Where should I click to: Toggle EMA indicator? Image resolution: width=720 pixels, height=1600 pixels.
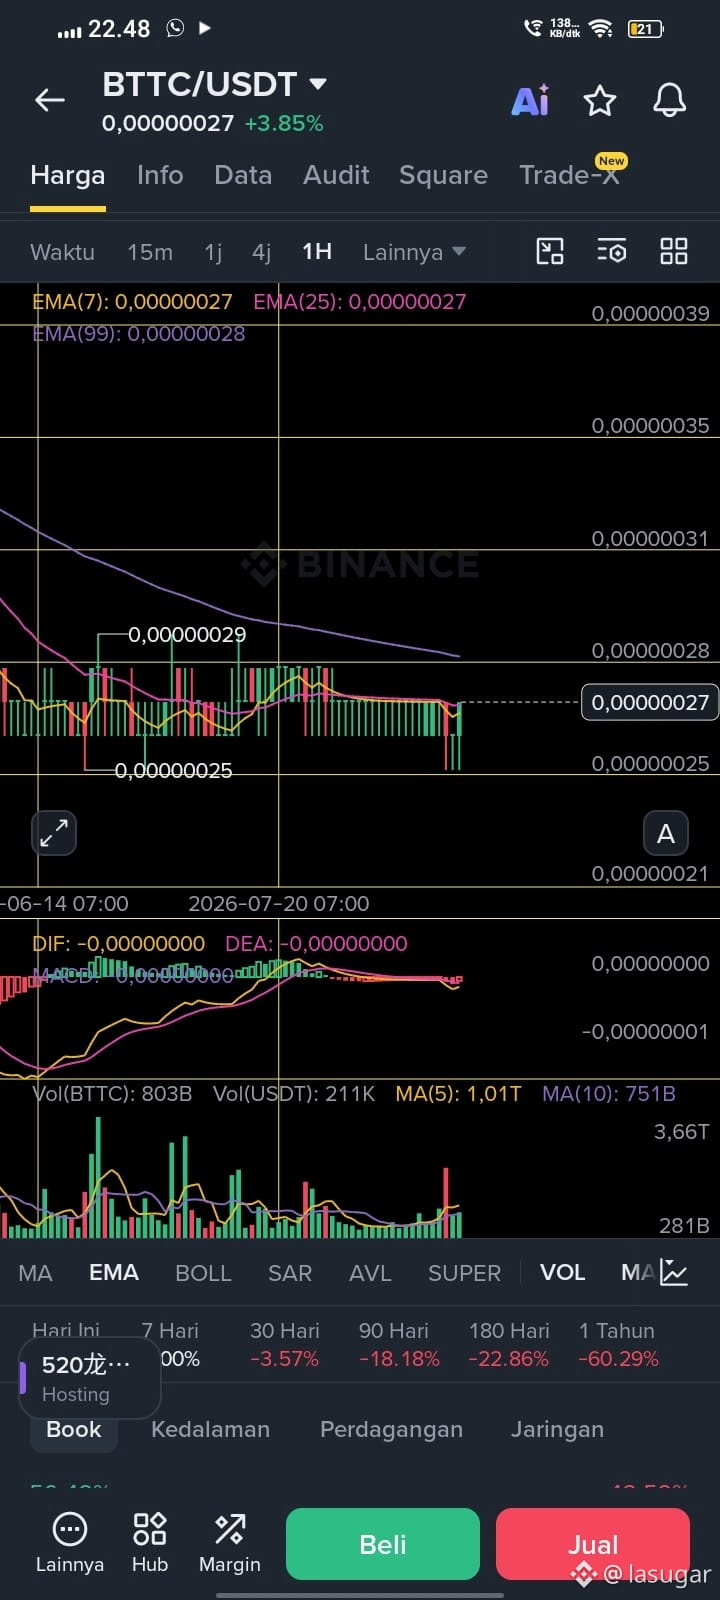pyautogui.click(x=114, y=1273)
